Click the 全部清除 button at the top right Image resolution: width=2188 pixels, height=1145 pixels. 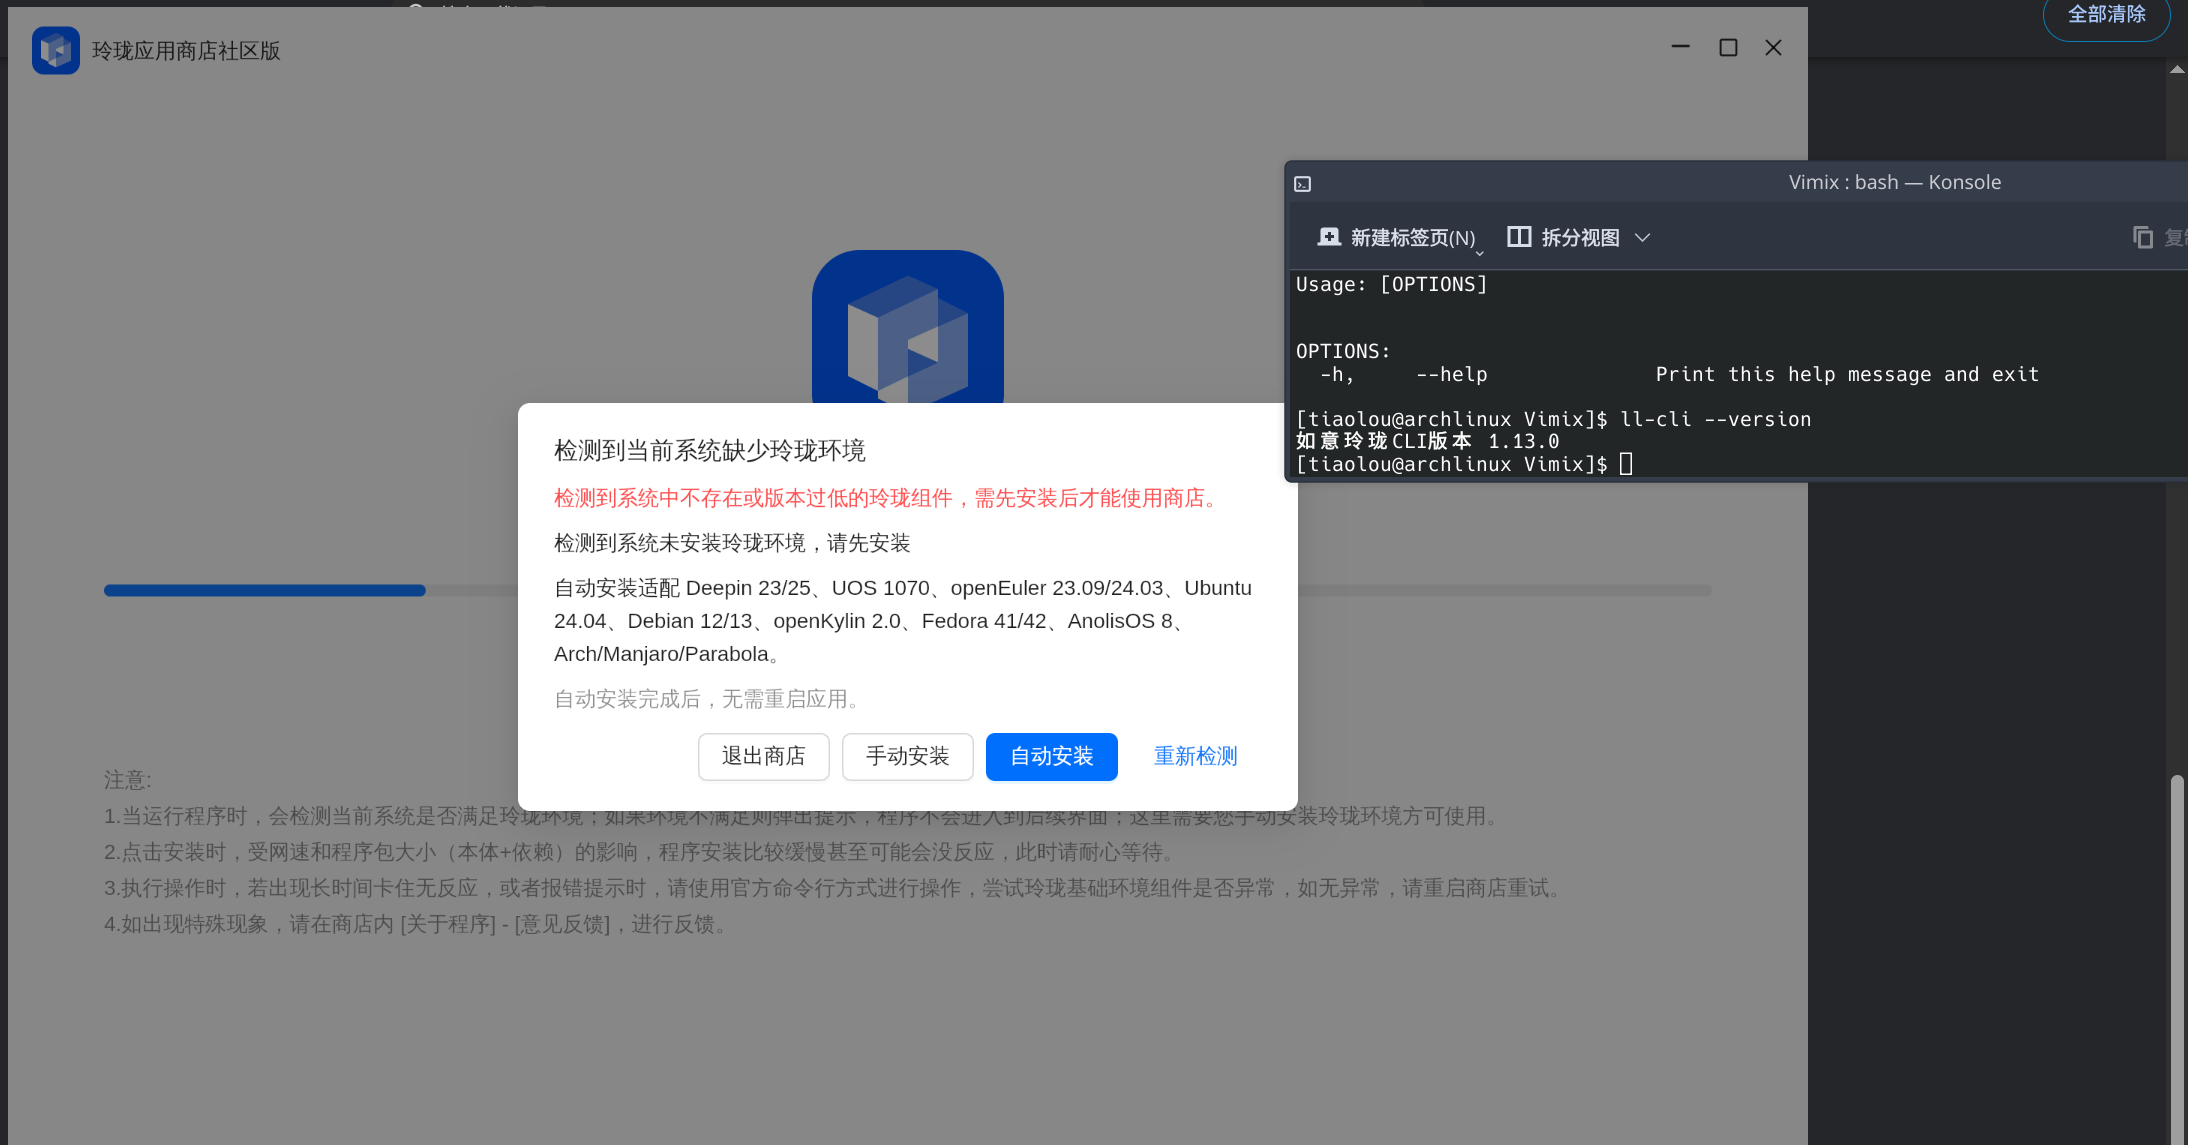pos(2107,15)
